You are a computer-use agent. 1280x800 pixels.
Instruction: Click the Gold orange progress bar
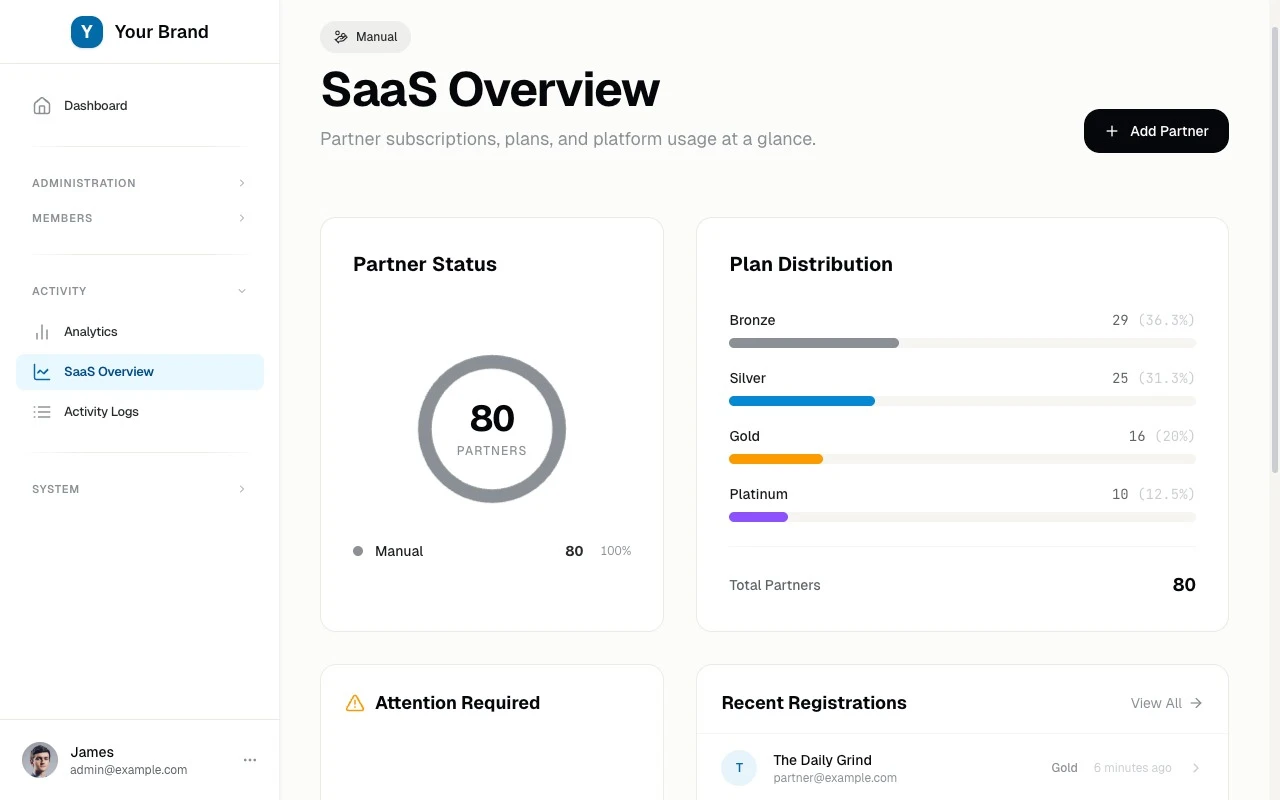coord(776,459)
